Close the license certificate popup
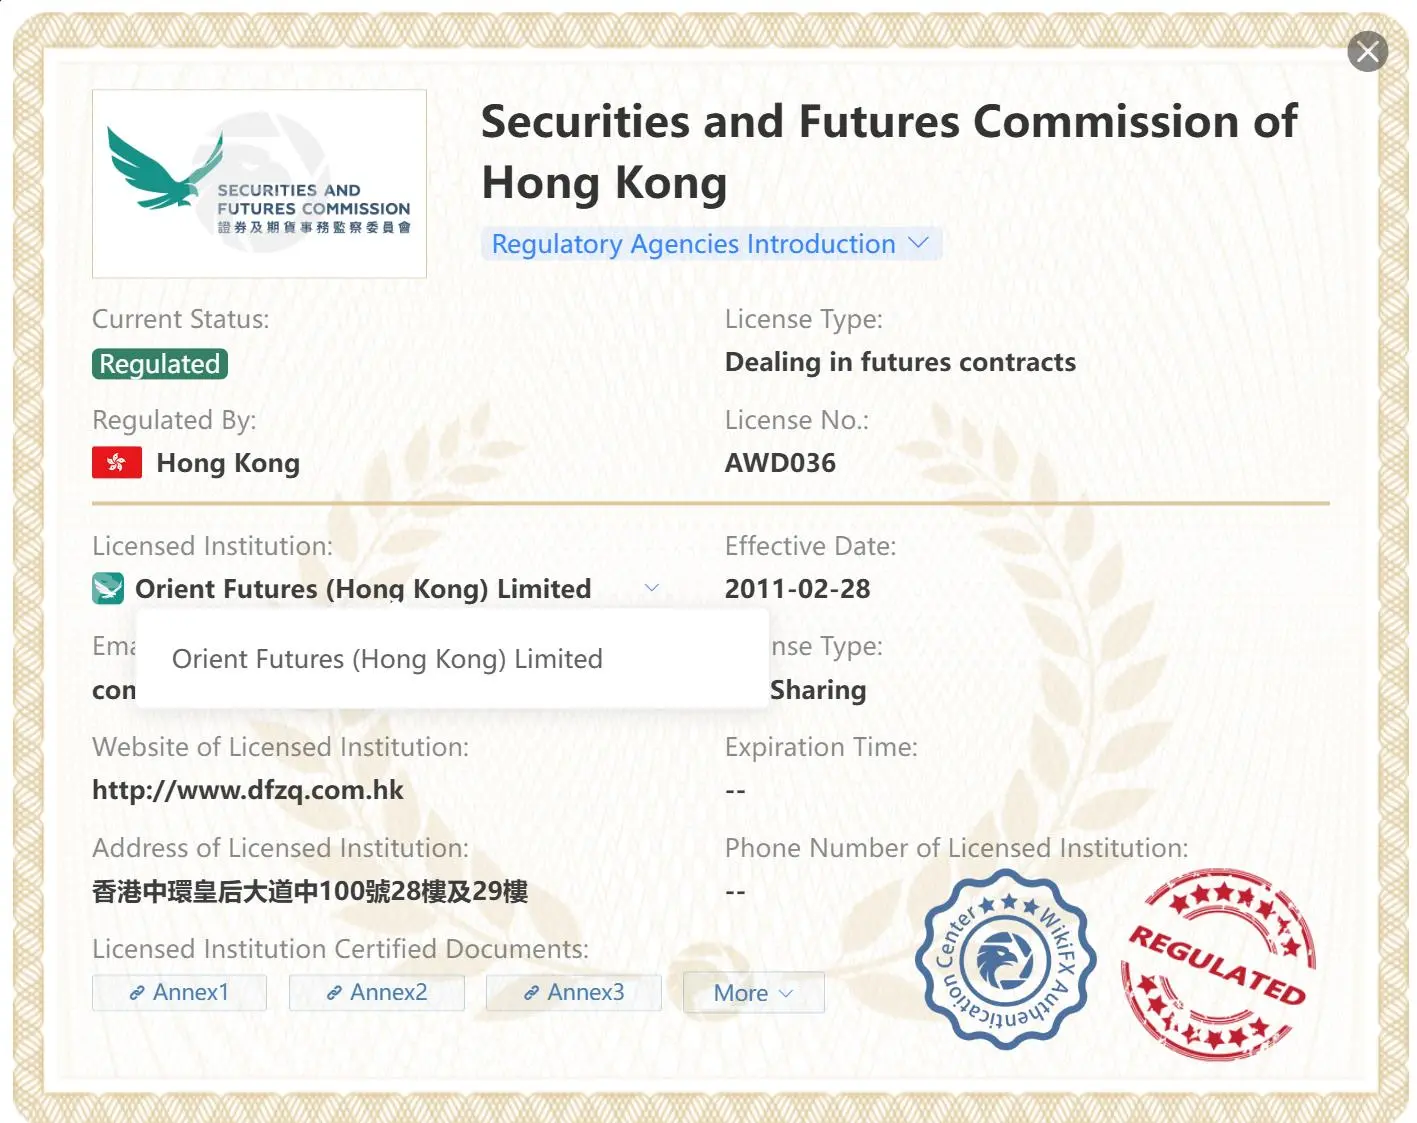This screenshot has height=1123, width=1417. [x=1367, y=51]
